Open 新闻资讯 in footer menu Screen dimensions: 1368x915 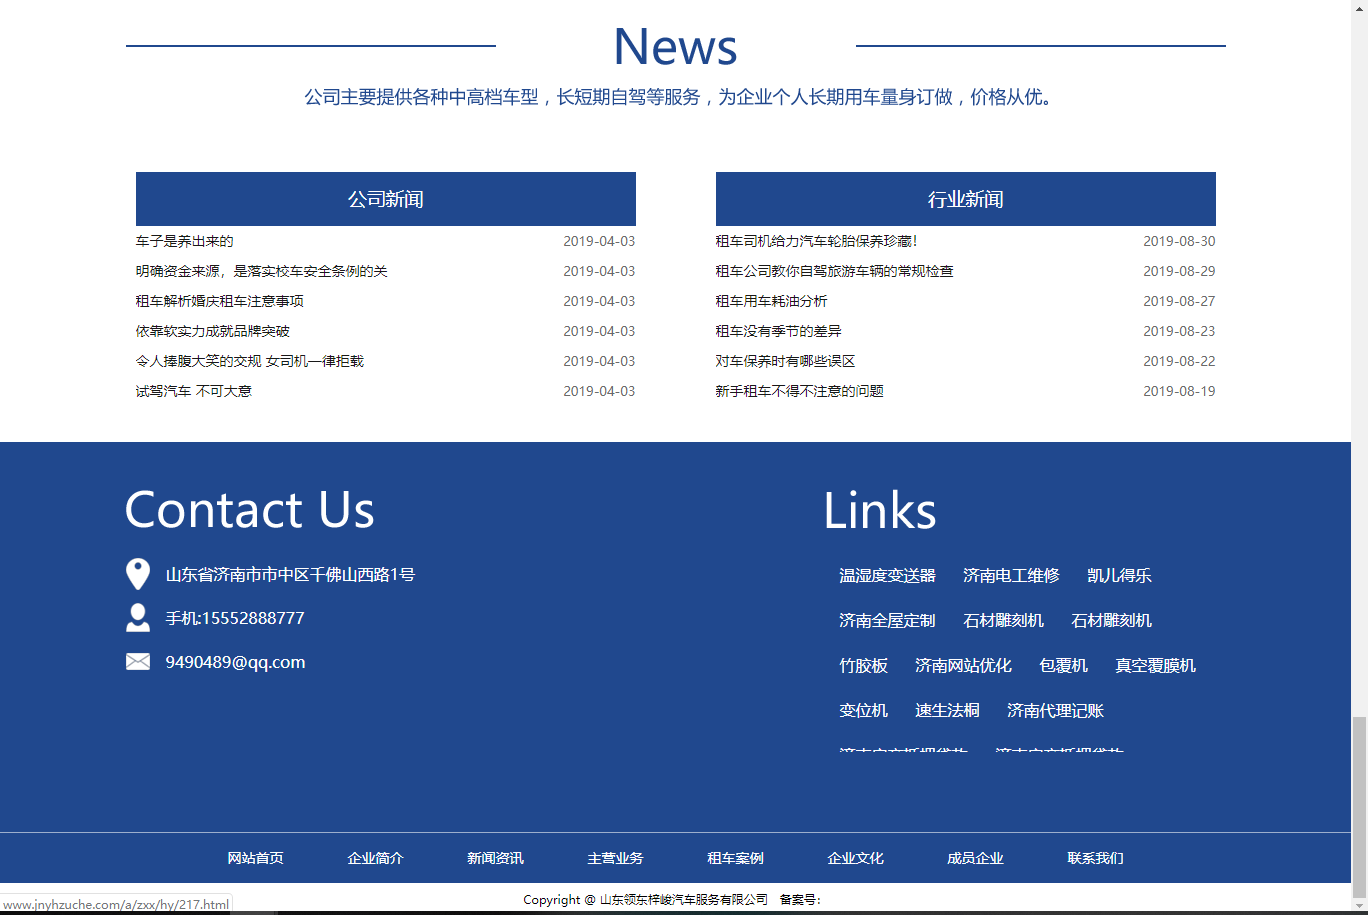[495, 858]
